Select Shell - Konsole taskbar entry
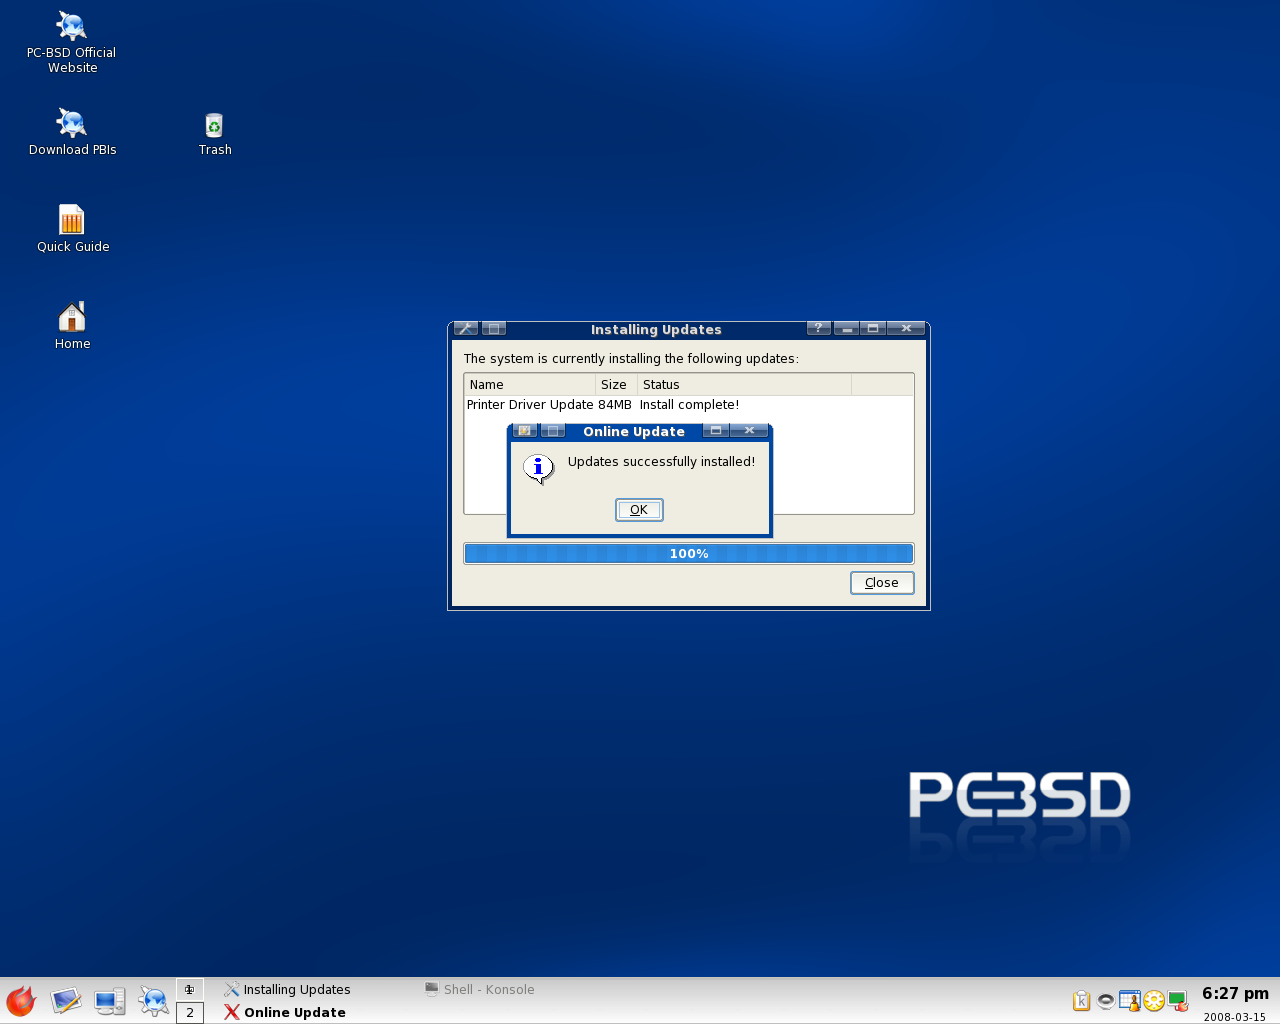The height and width of the screenshot is (1024, 1280). pos(480,989)
